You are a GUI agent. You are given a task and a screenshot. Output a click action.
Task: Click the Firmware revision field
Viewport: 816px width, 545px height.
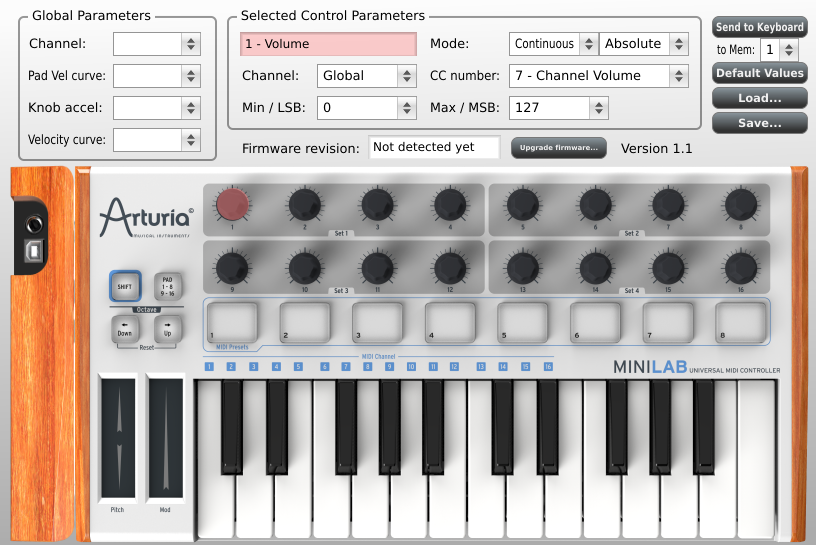tap(434, 147)
